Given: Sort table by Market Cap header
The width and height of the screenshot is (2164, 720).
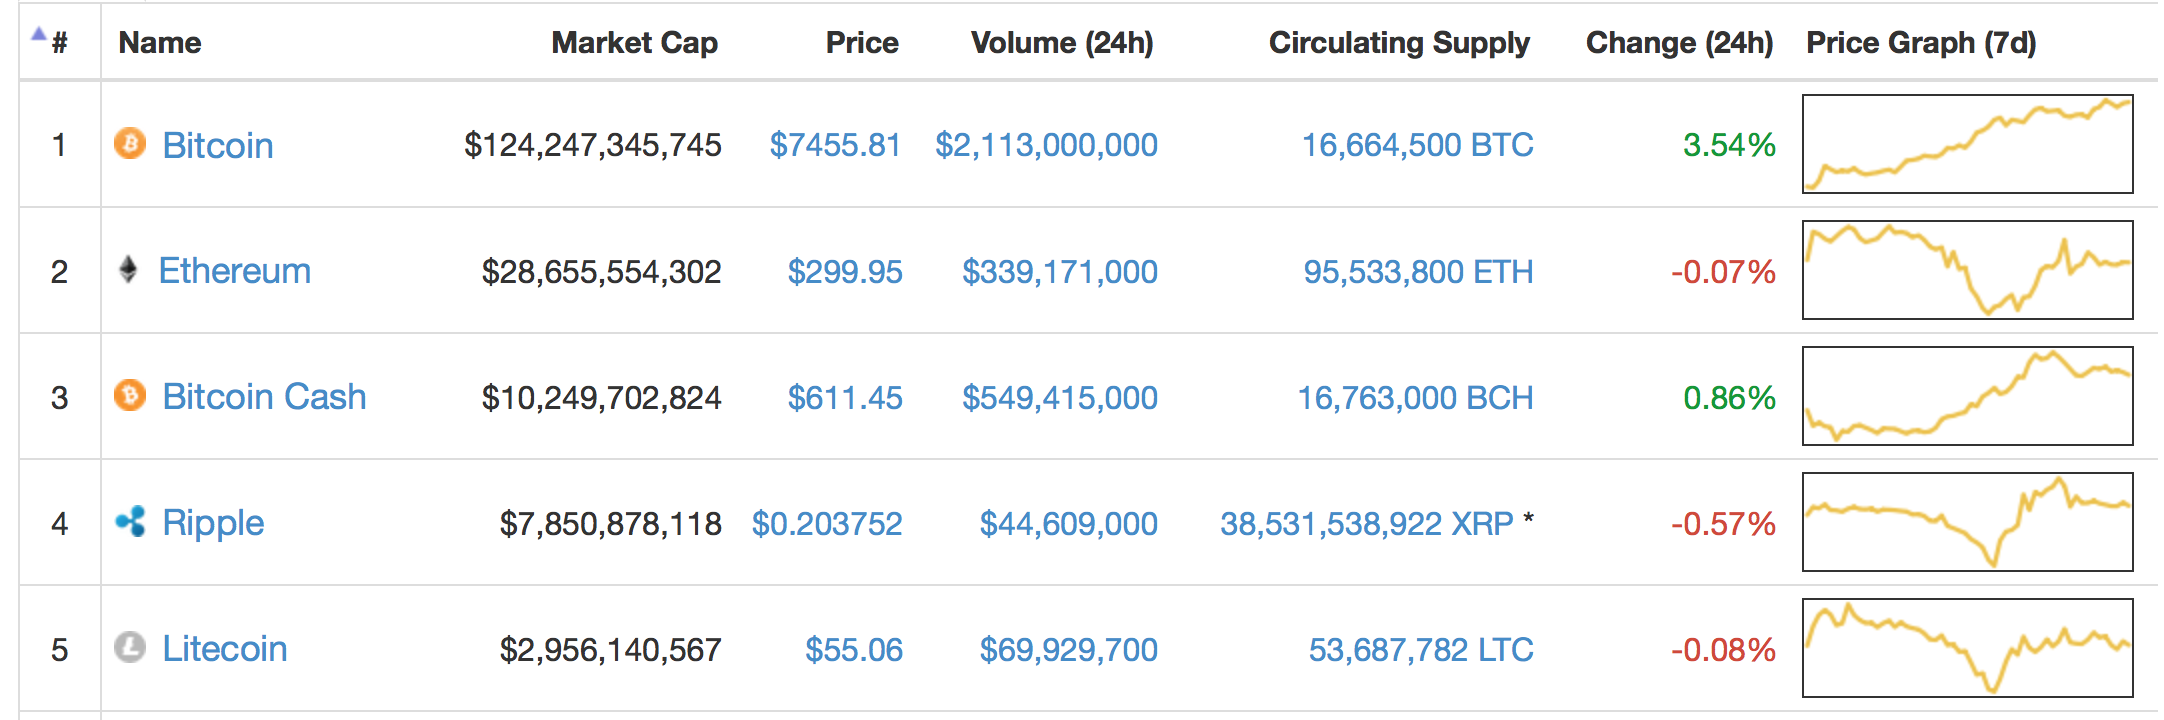Looking at the screenshot, I should (634, 43).
